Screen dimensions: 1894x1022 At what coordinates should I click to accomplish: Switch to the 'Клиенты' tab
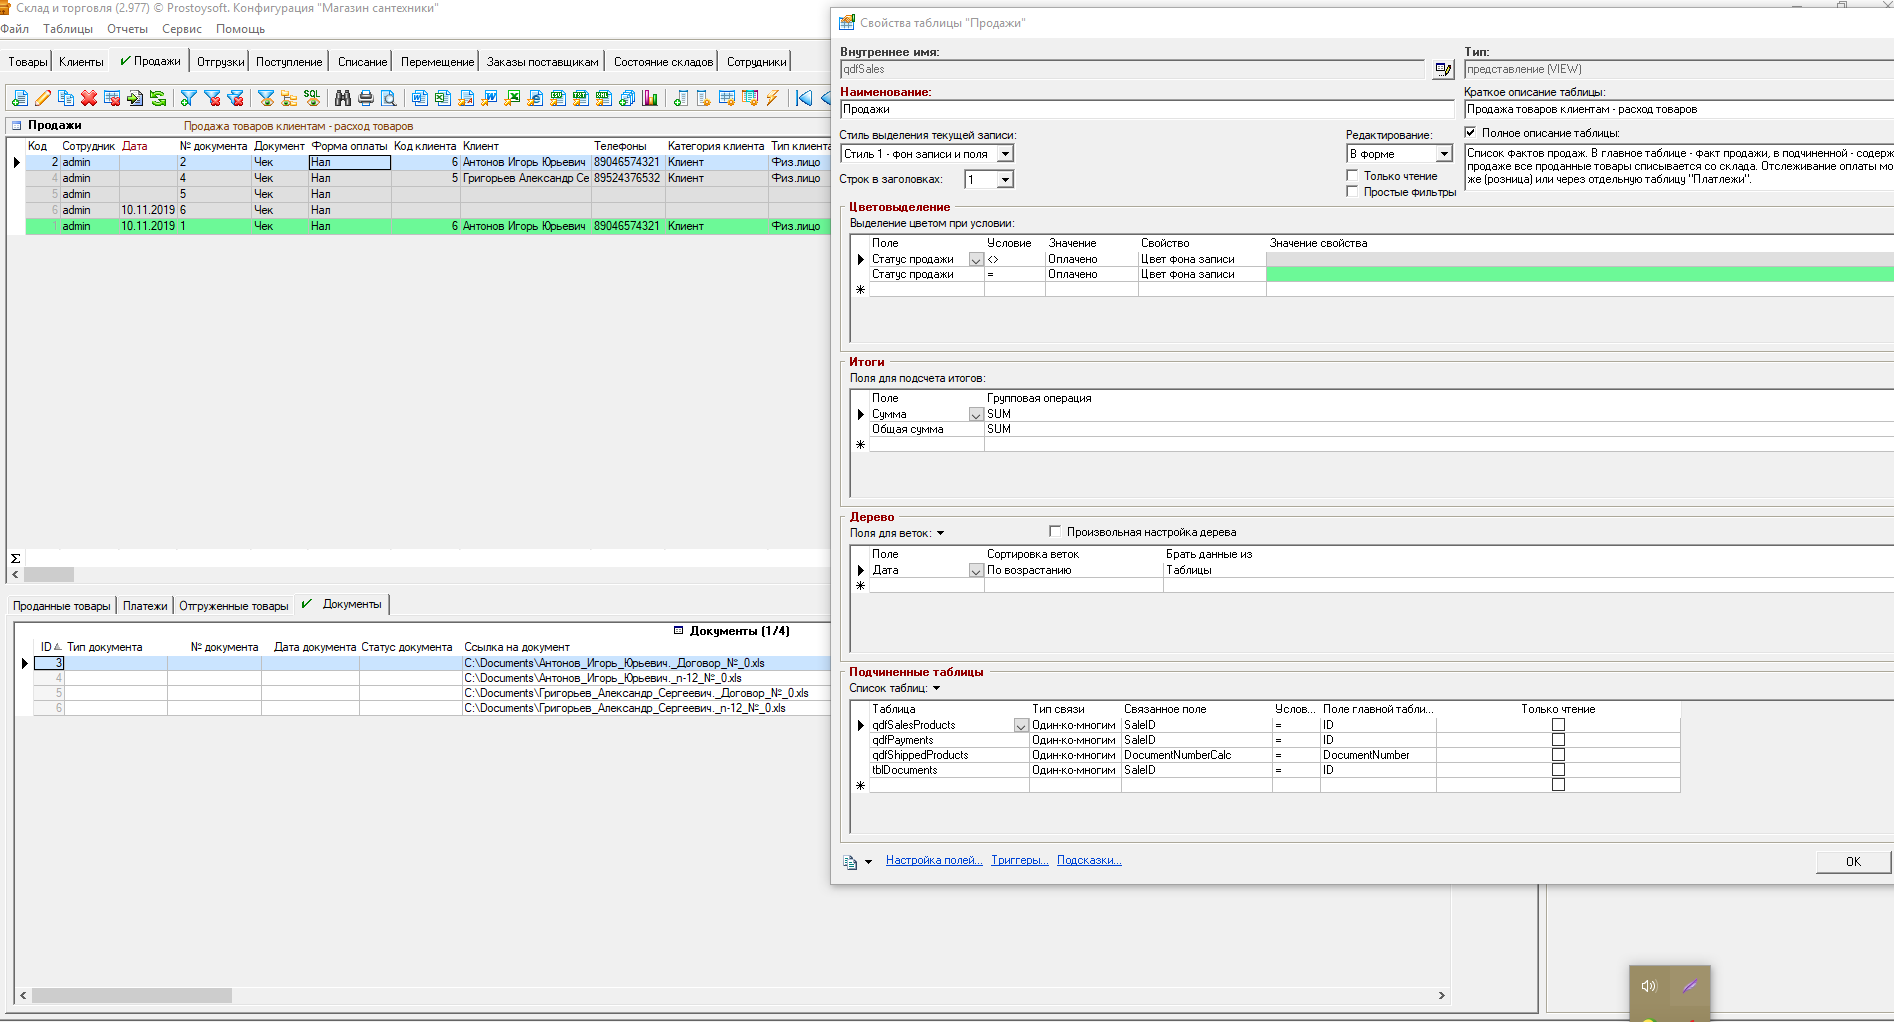(81, 62)
